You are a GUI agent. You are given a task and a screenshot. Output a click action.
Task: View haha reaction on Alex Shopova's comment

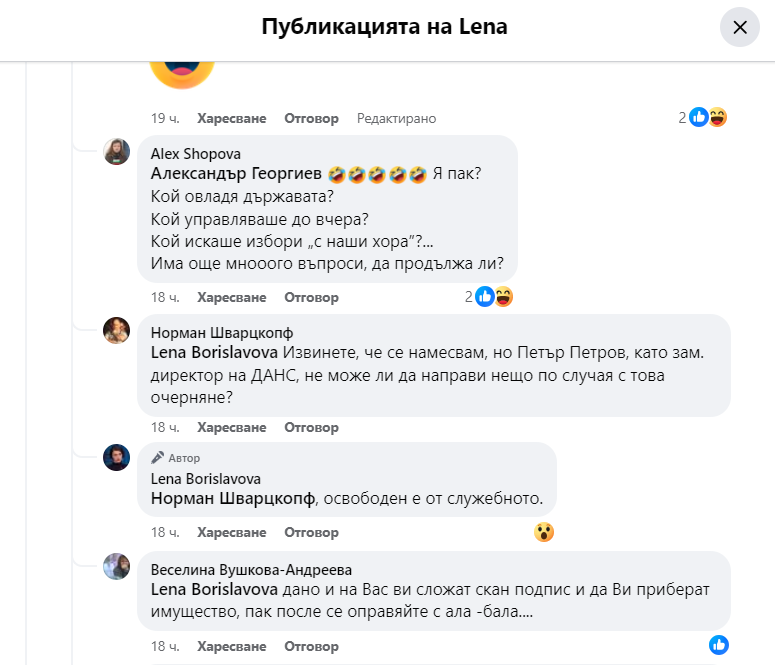pyautogui.click(x=503, y=297)
